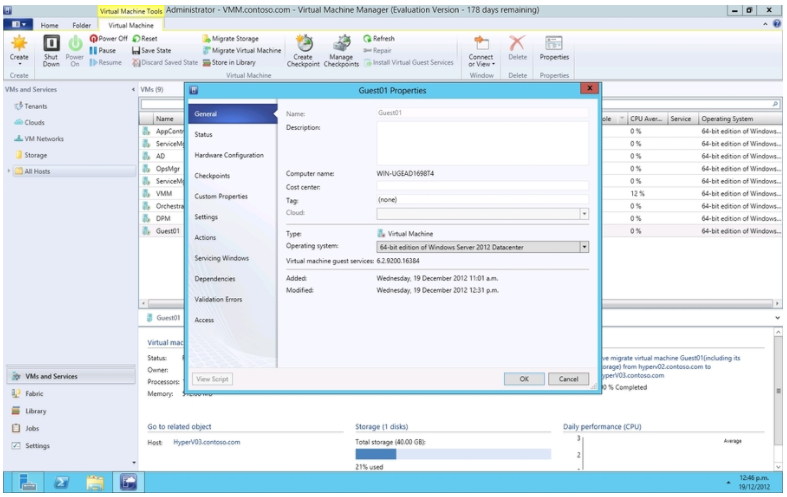Image resolution: width=787 pixels, height=497 pixels.
Task: Click Power Off in the ribbon
Action: tap(108, 39)
